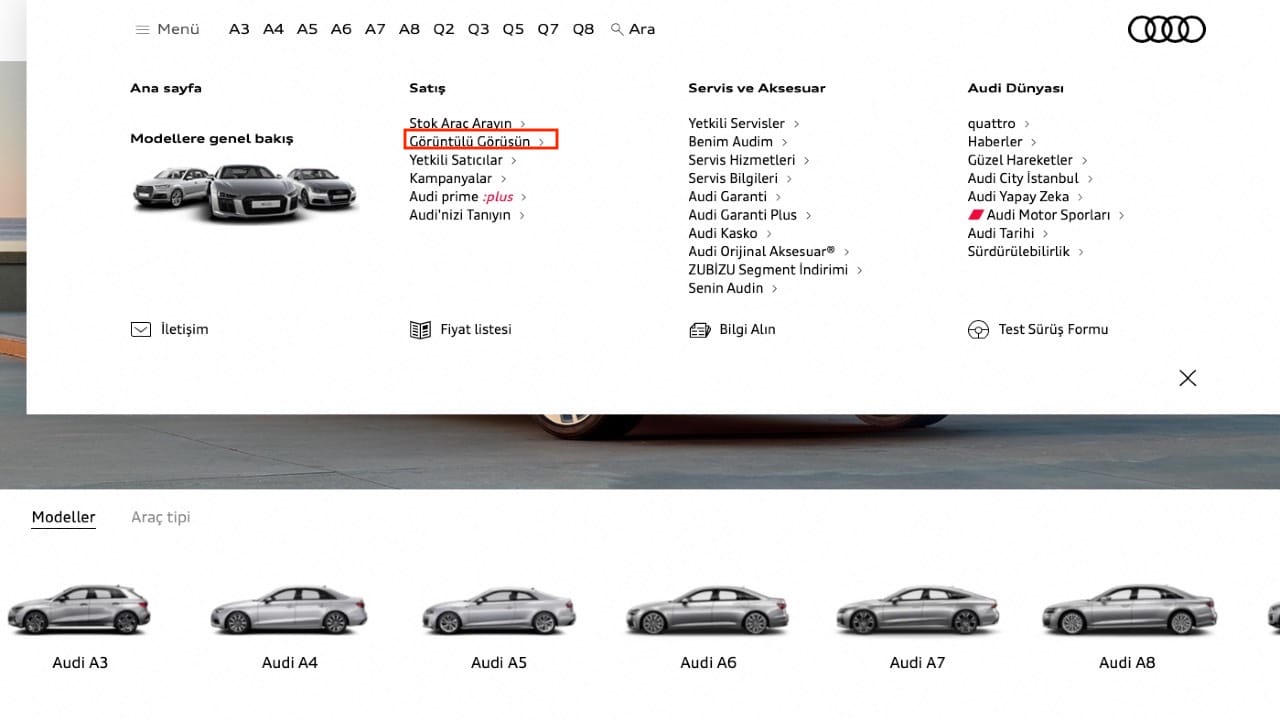The height and width of the screenshot is (720, 1280).
Task: Select A5 in top navigation
Action: 307,29
